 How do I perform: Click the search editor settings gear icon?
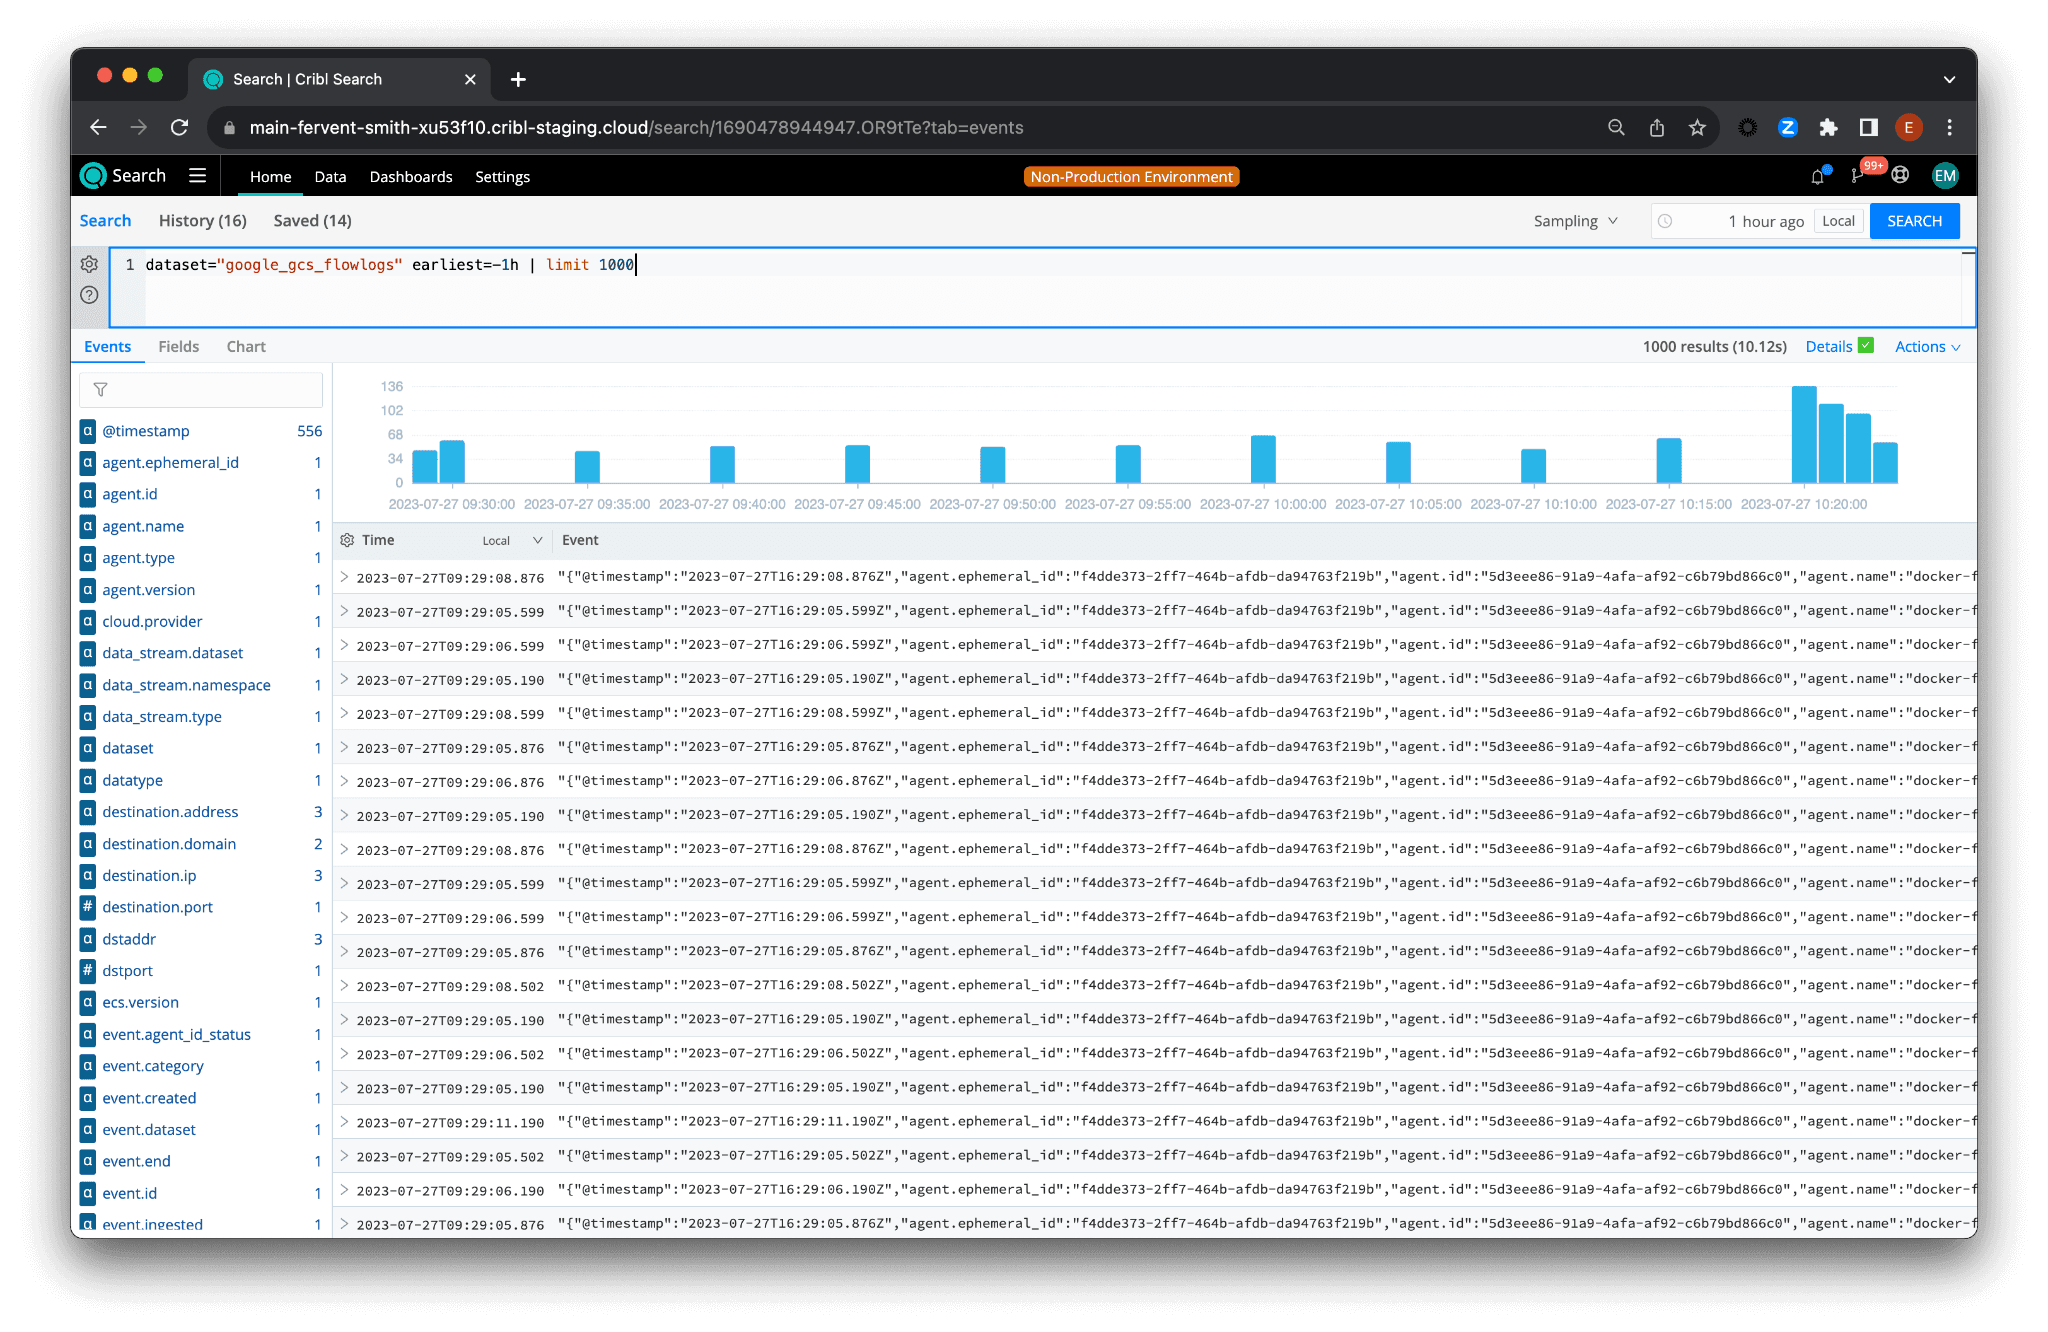point(89,264)
